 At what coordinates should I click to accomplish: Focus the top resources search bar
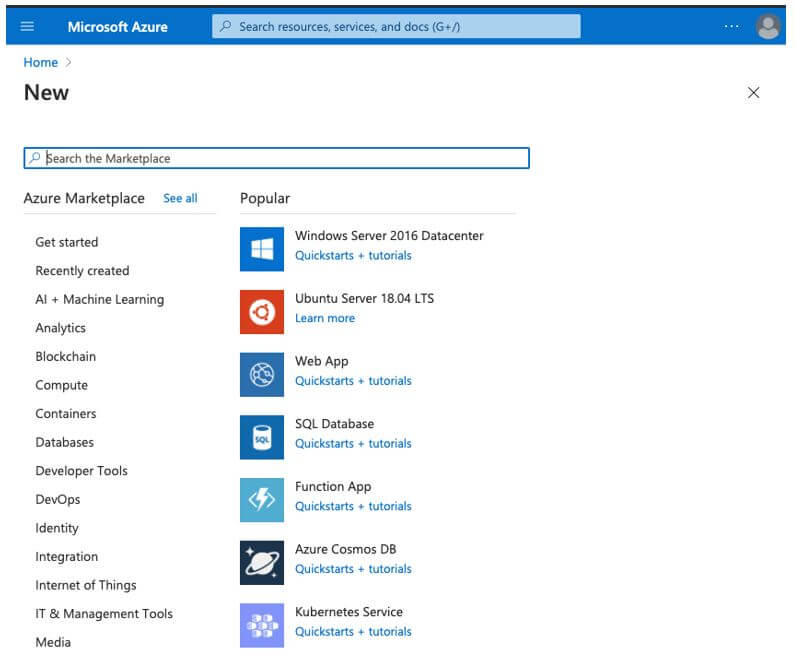(x=396, y=27)
